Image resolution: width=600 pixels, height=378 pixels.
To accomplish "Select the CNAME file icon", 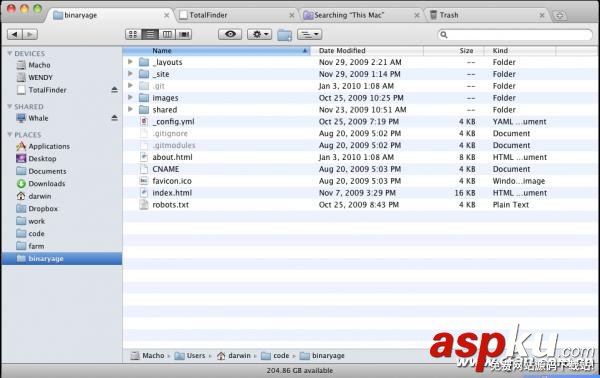I will (144, 169).
